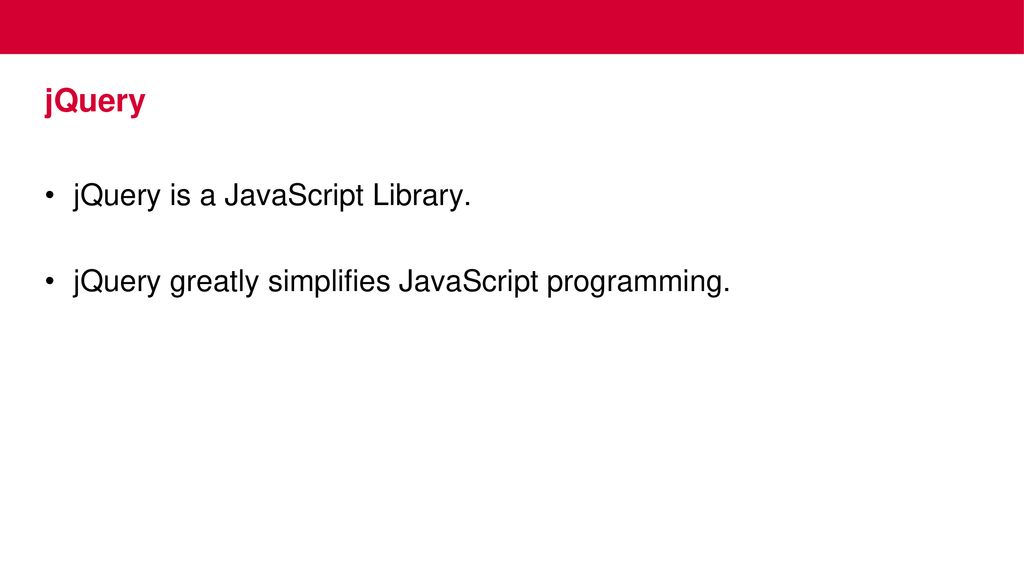Viewport: 1024px width, 576px height.
Task: Click the word "Library."
Action: click(422, 196)
